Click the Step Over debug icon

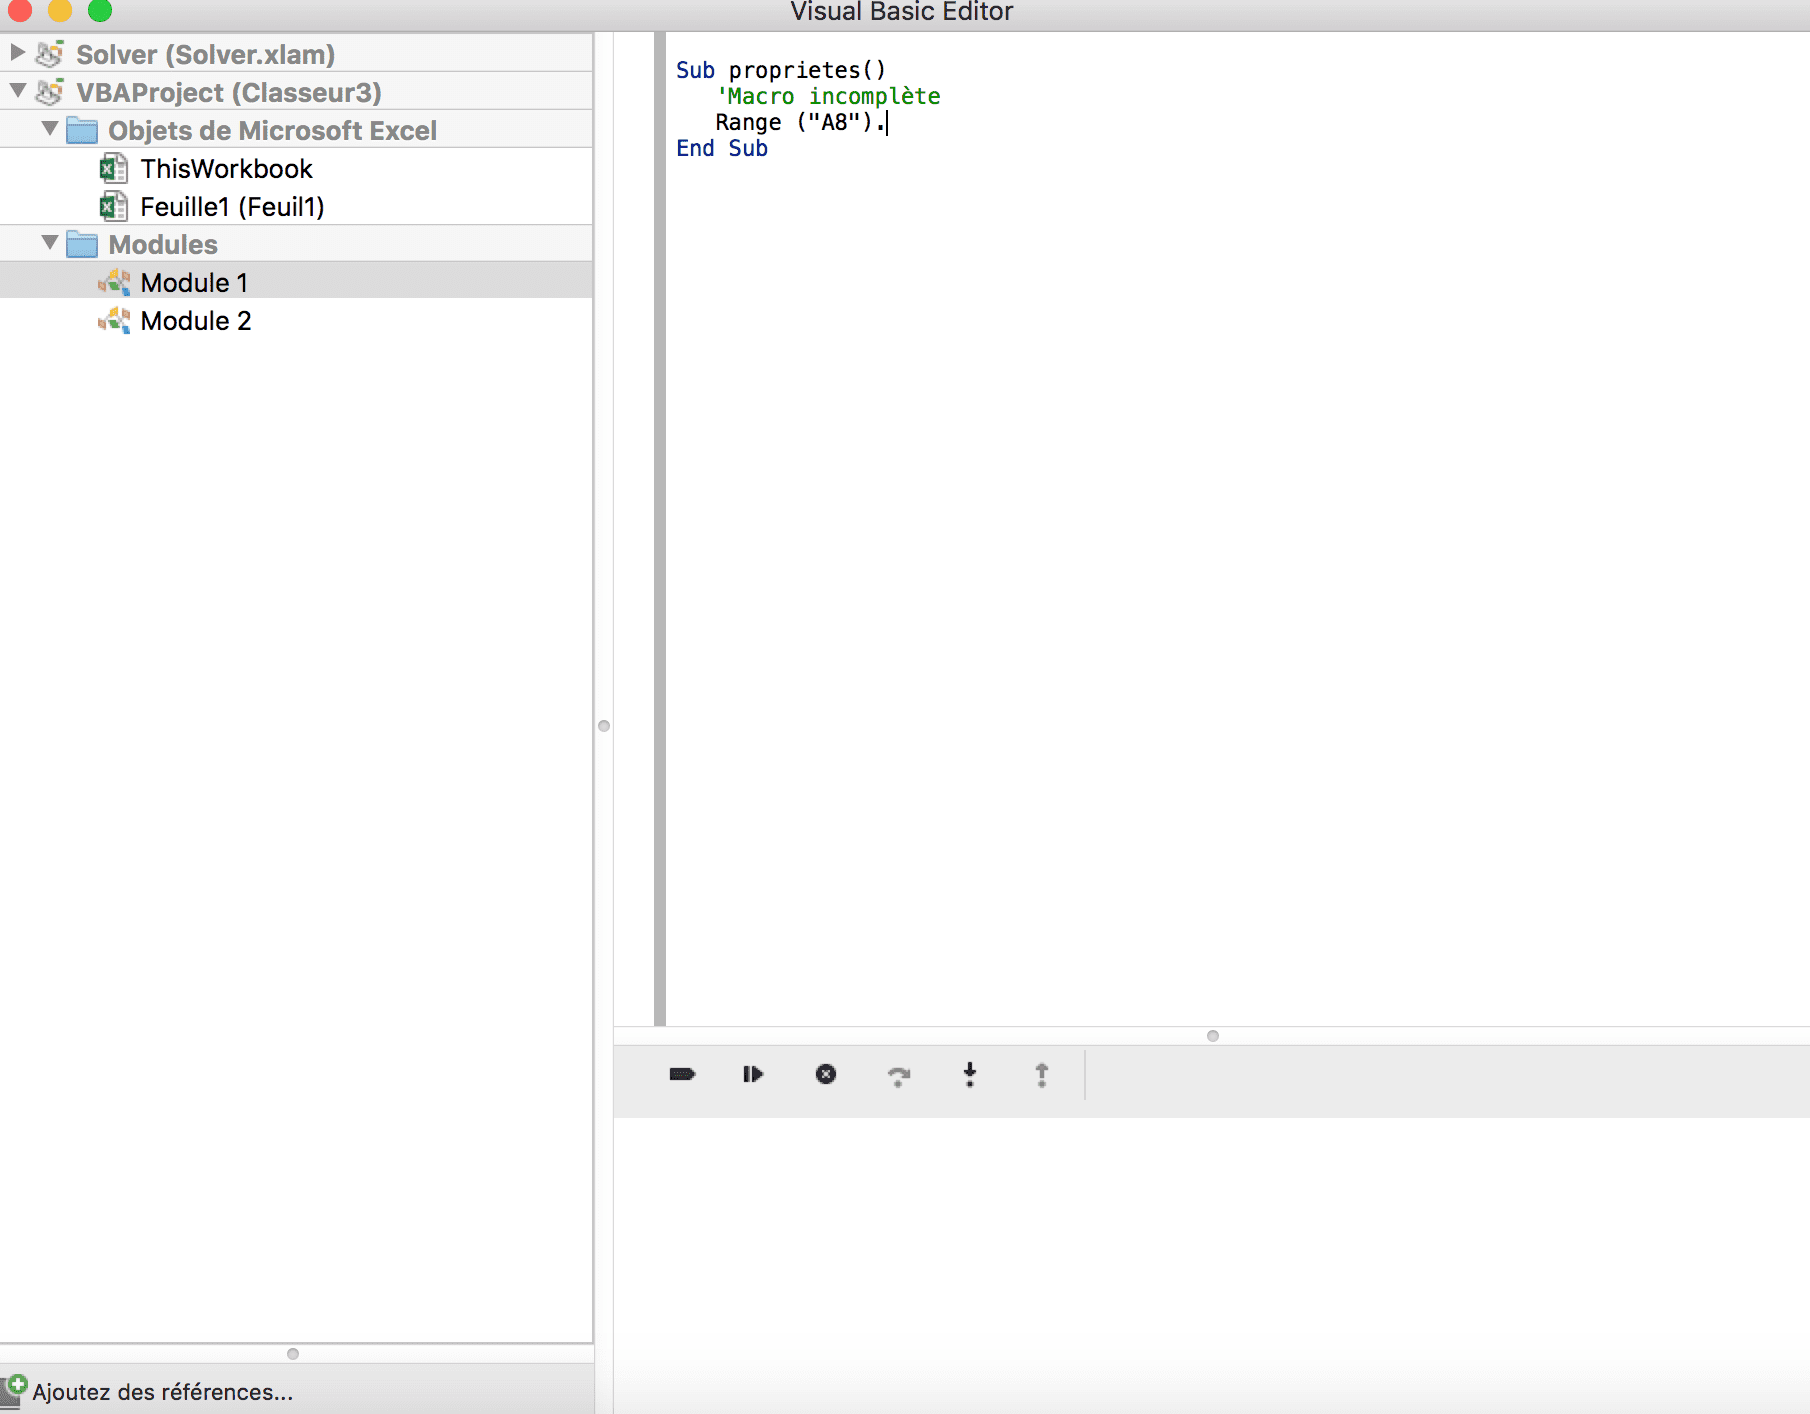click(898, 1076)
